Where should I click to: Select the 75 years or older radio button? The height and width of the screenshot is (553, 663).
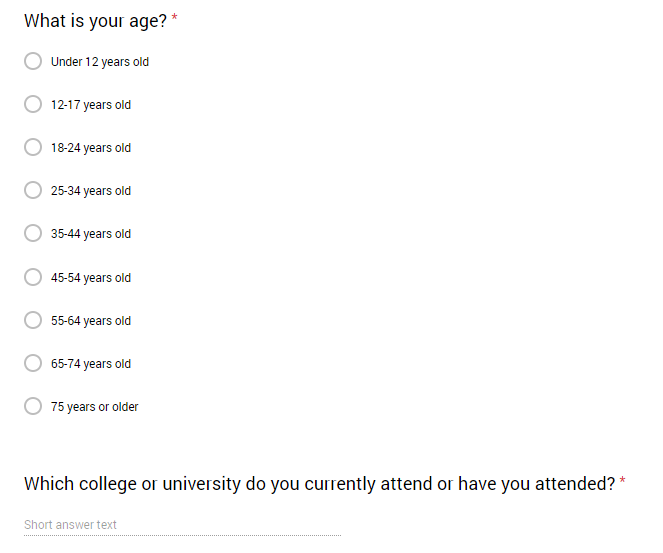click(x=33, y=406)
